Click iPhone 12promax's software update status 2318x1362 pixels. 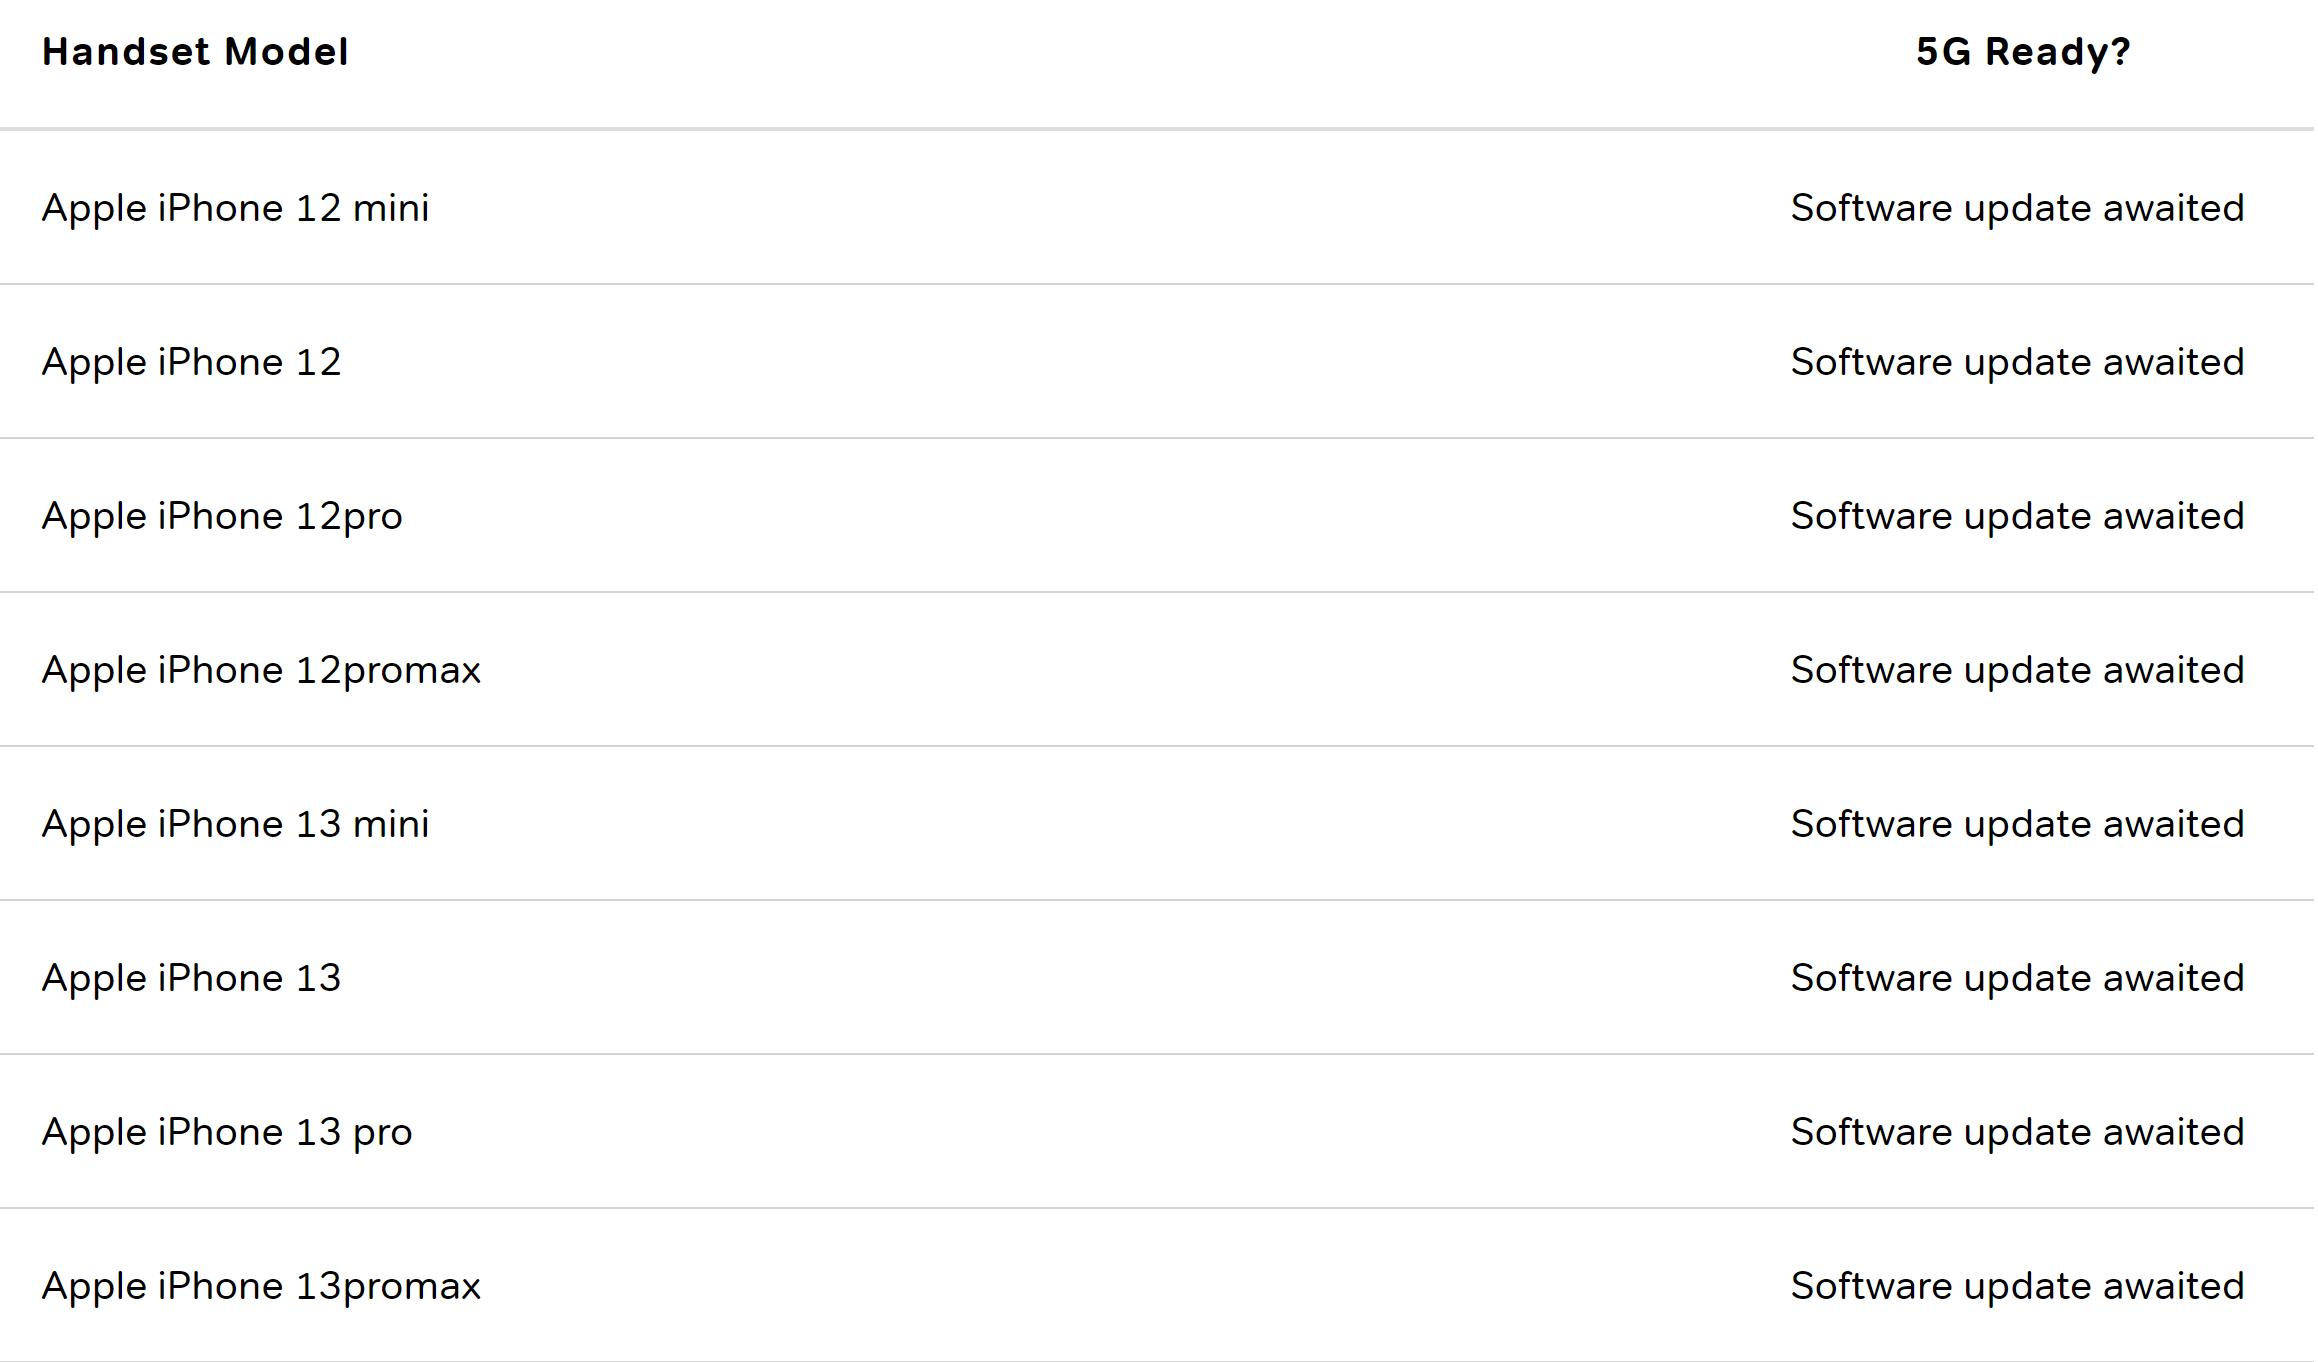(2018, 670)
